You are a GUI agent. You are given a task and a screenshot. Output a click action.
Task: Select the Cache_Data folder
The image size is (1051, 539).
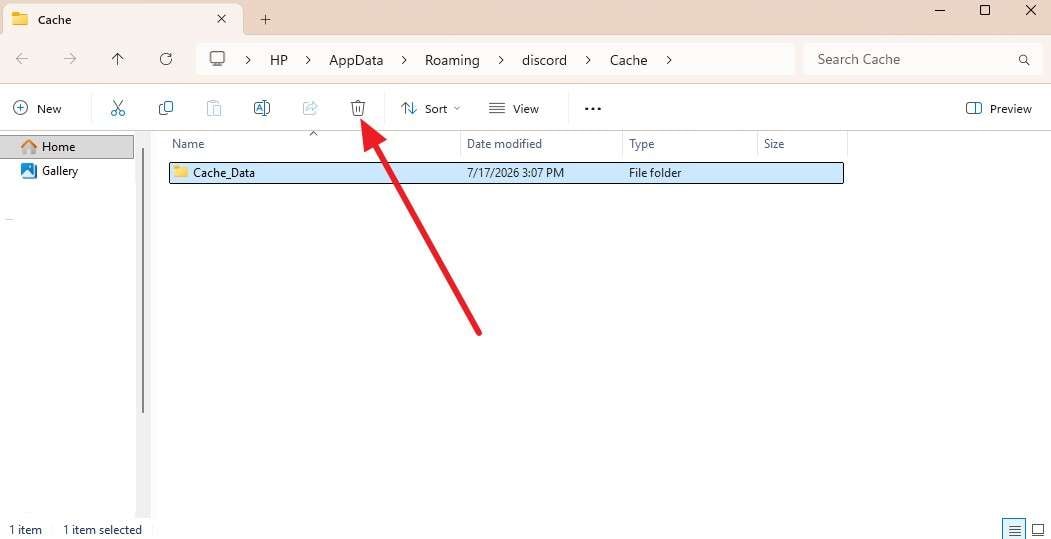coord(506,172)
